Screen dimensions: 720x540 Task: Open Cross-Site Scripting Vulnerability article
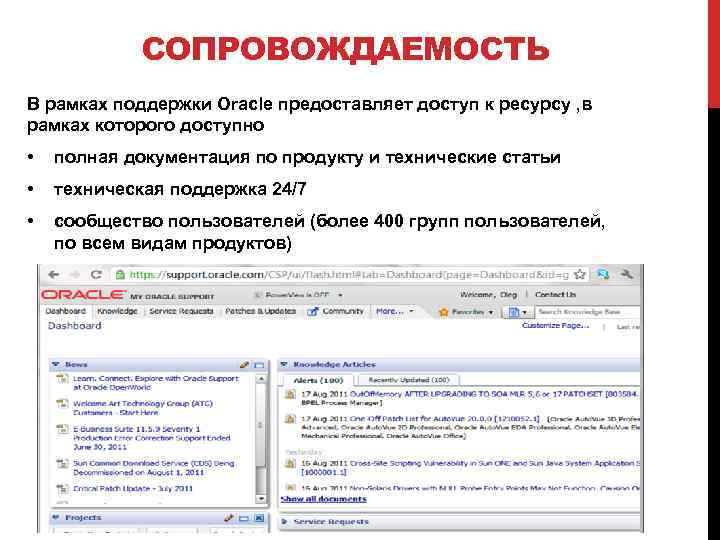tap(495, 463)
